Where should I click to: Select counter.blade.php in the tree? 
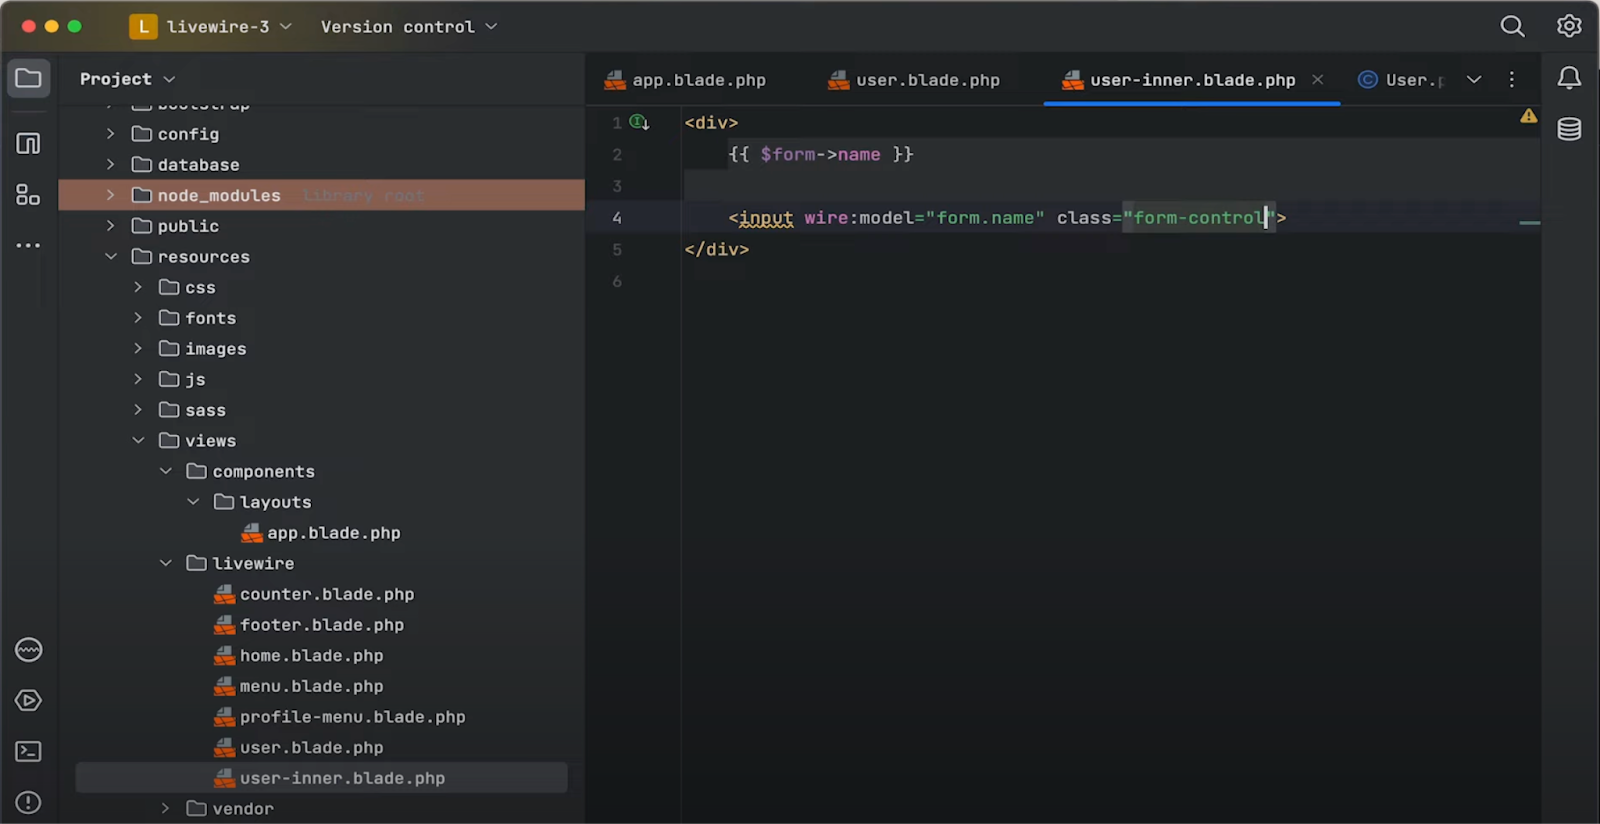click(315, 594)
